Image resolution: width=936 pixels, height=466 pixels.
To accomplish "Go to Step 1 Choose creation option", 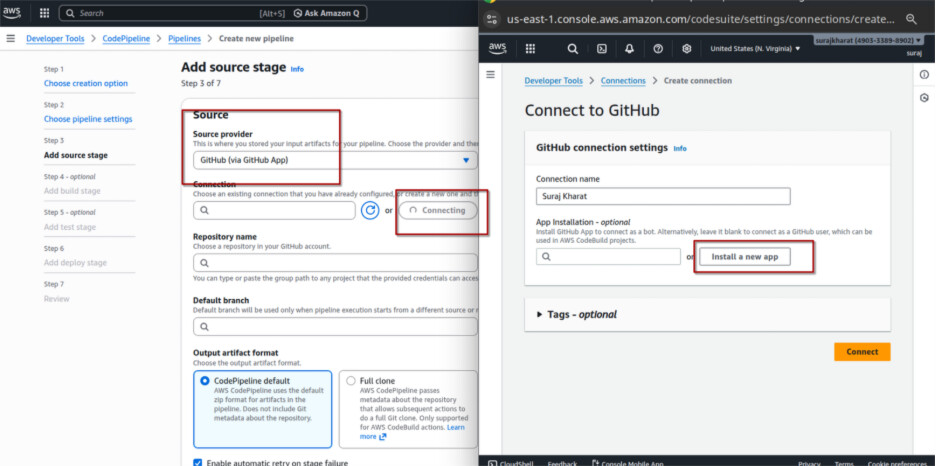I will point(86,84).
